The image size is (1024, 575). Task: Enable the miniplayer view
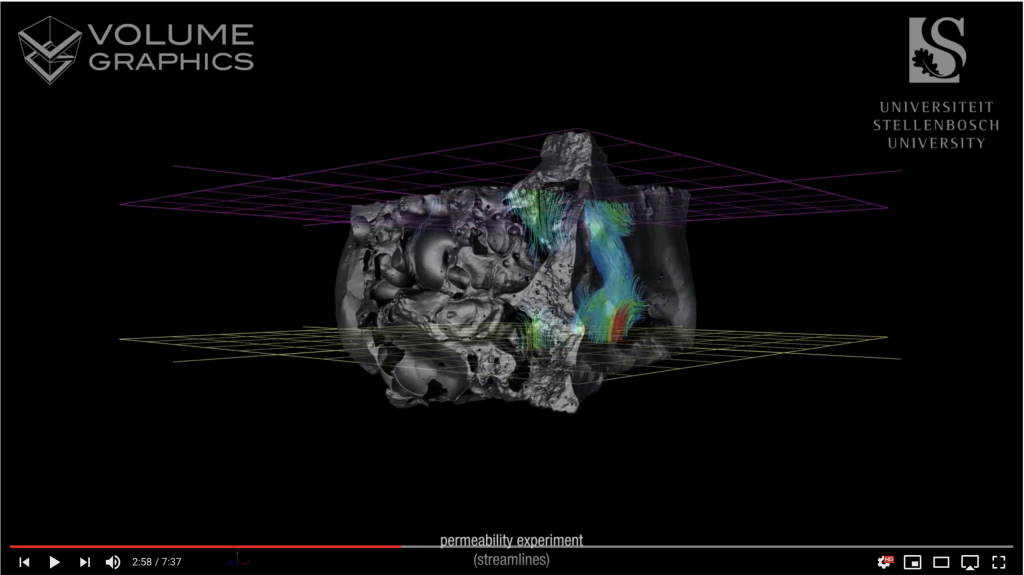912,562
